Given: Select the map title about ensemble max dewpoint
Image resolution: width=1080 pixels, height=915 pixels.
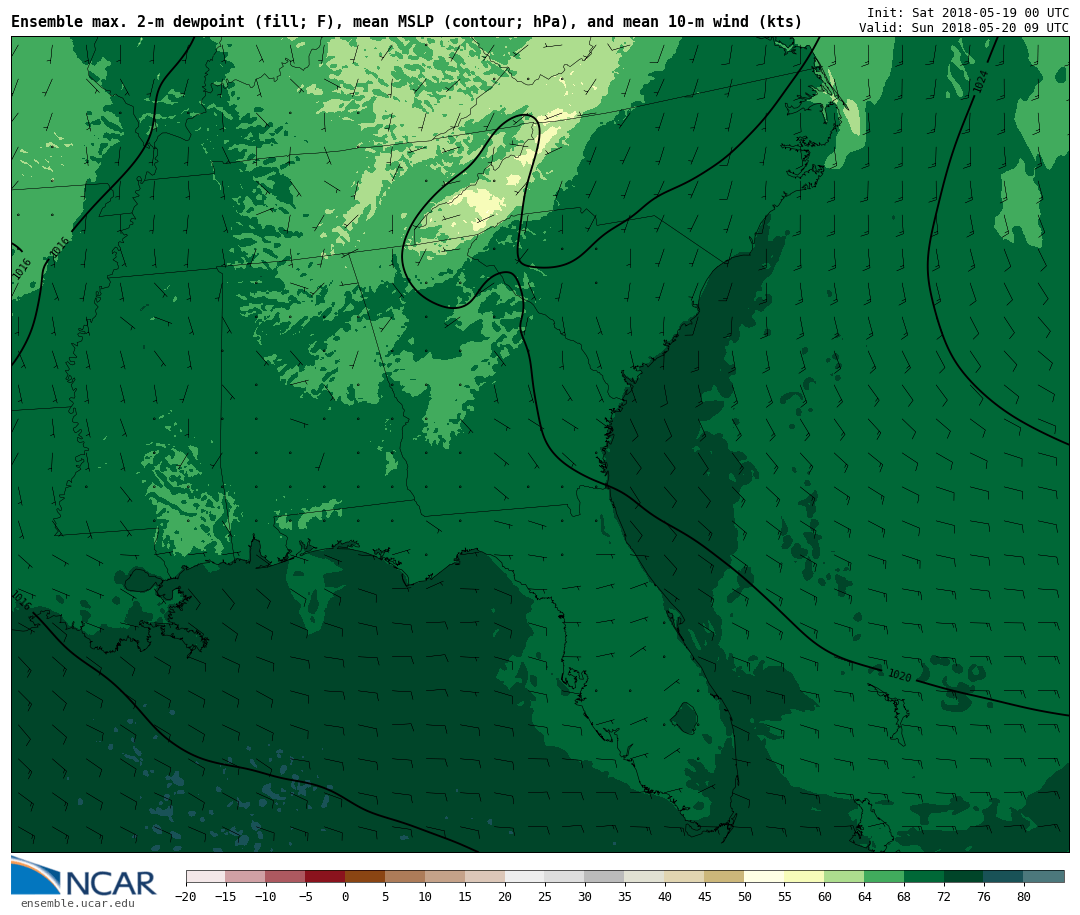Looking at the screenshot, I should [x=406, y=21].
